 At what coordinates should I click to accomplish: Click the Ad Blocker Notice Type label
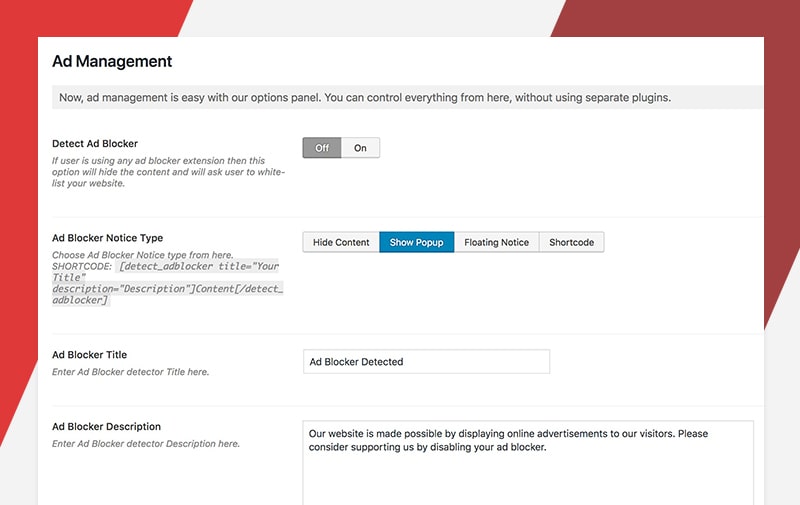click(108, 238)
